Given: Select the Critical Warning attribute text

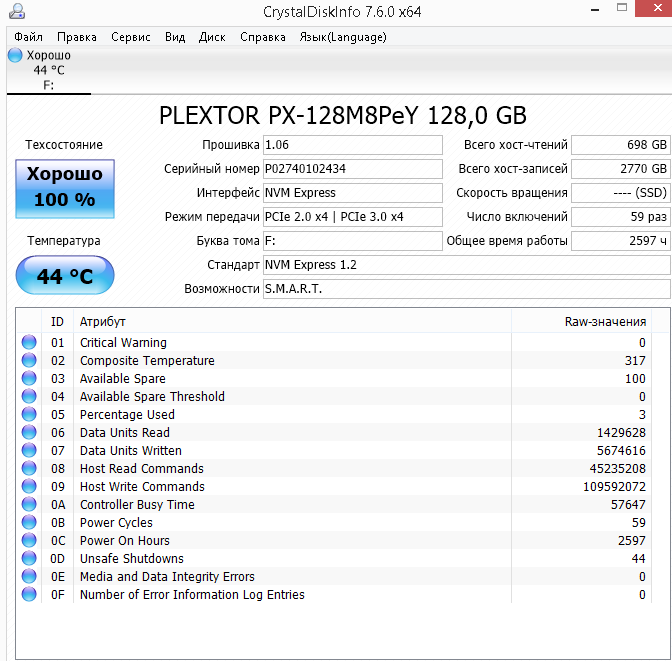Looking at the screenshot, I should 123,343.
